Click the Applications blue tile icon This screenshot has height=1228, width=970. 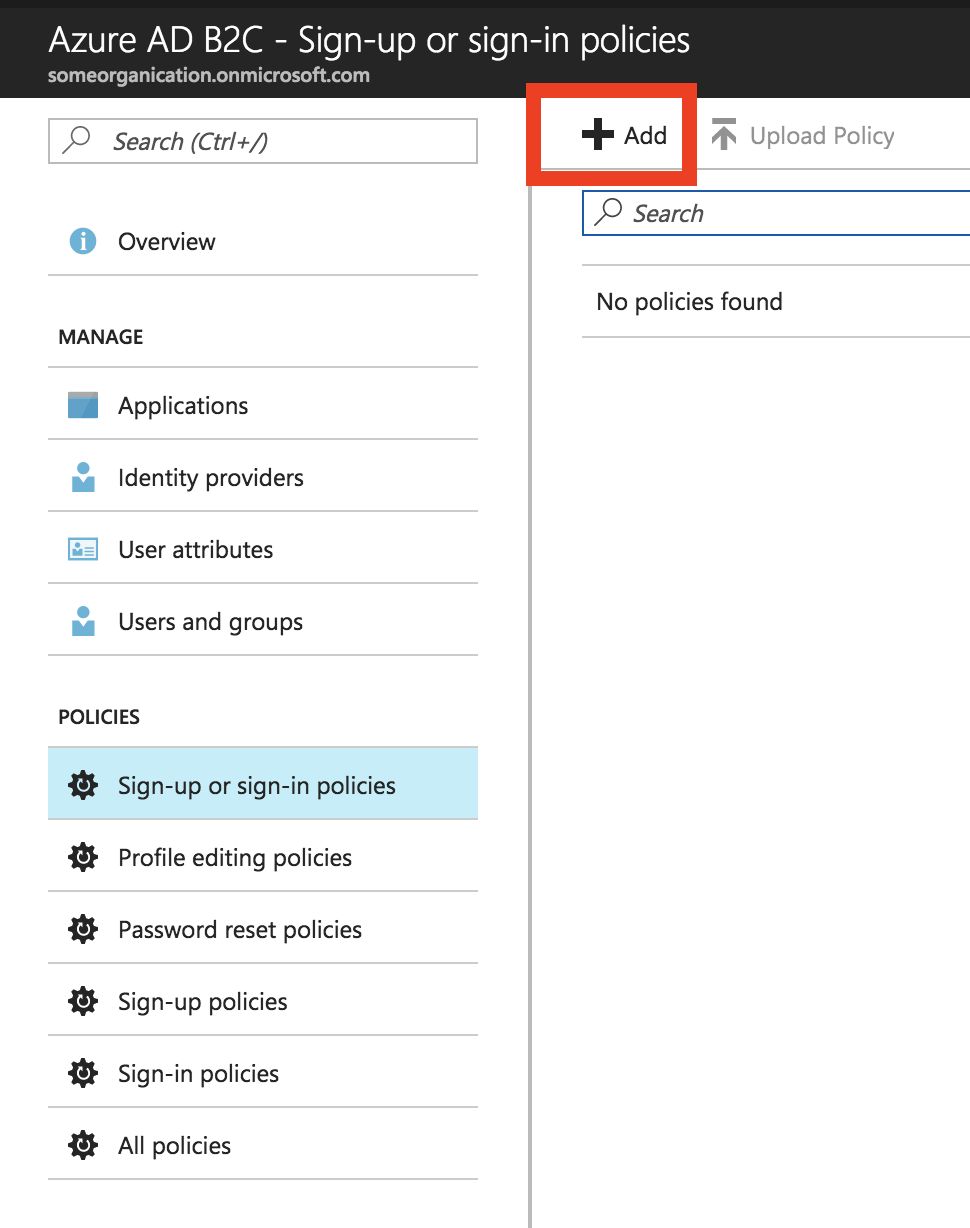click(83, 405)
